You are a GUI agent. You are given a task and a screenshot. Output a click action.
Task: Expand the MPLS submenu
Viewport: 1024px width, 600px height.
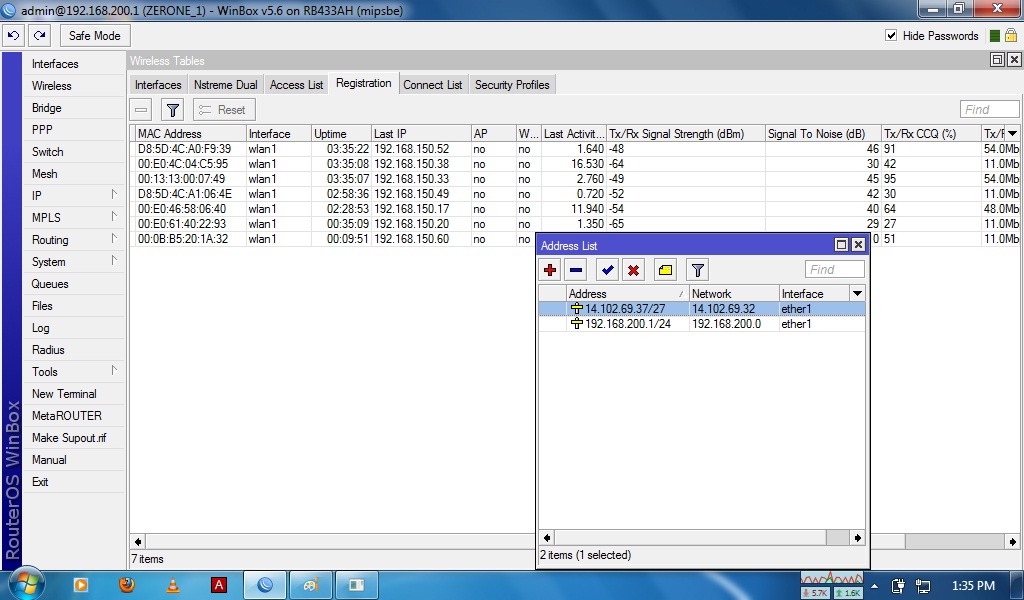click(72, 218)
